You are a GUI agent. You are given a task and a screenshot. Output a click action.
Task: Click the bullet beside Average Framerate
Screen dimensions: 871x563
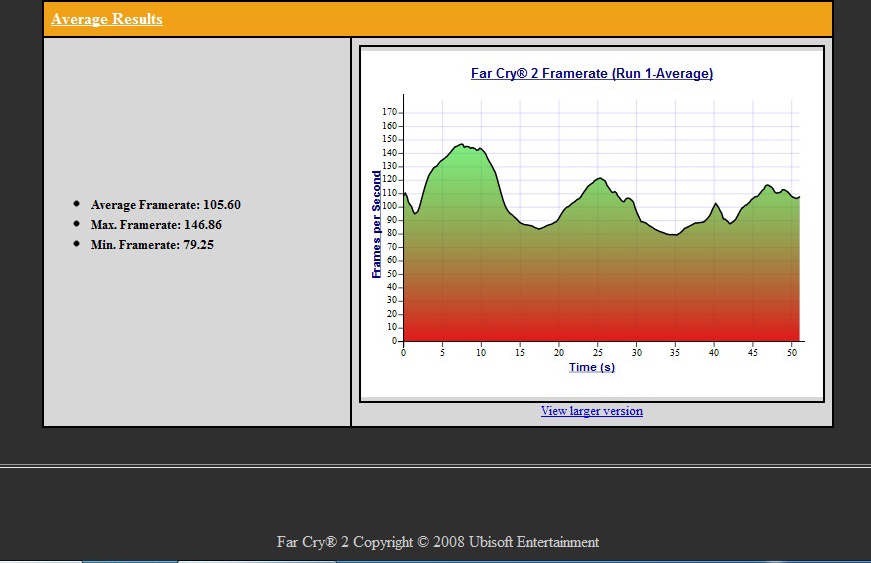tap(77, 204)
